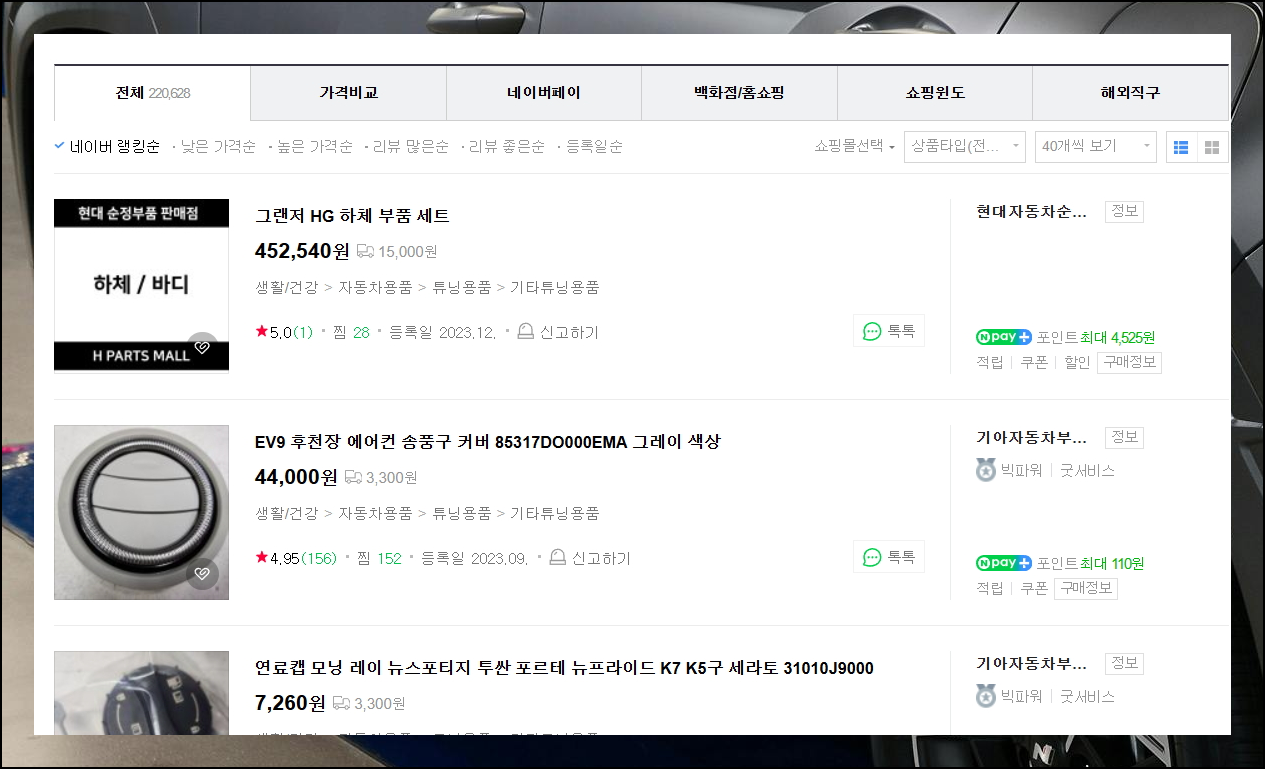
Task: Switch to list view icon
Action: (1181, 147)
